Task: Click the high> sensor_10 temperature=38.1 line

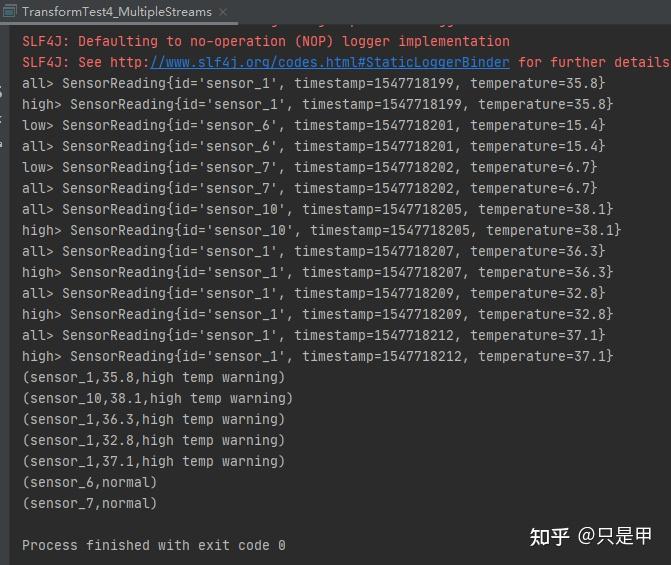Action: tap(321, 230)
